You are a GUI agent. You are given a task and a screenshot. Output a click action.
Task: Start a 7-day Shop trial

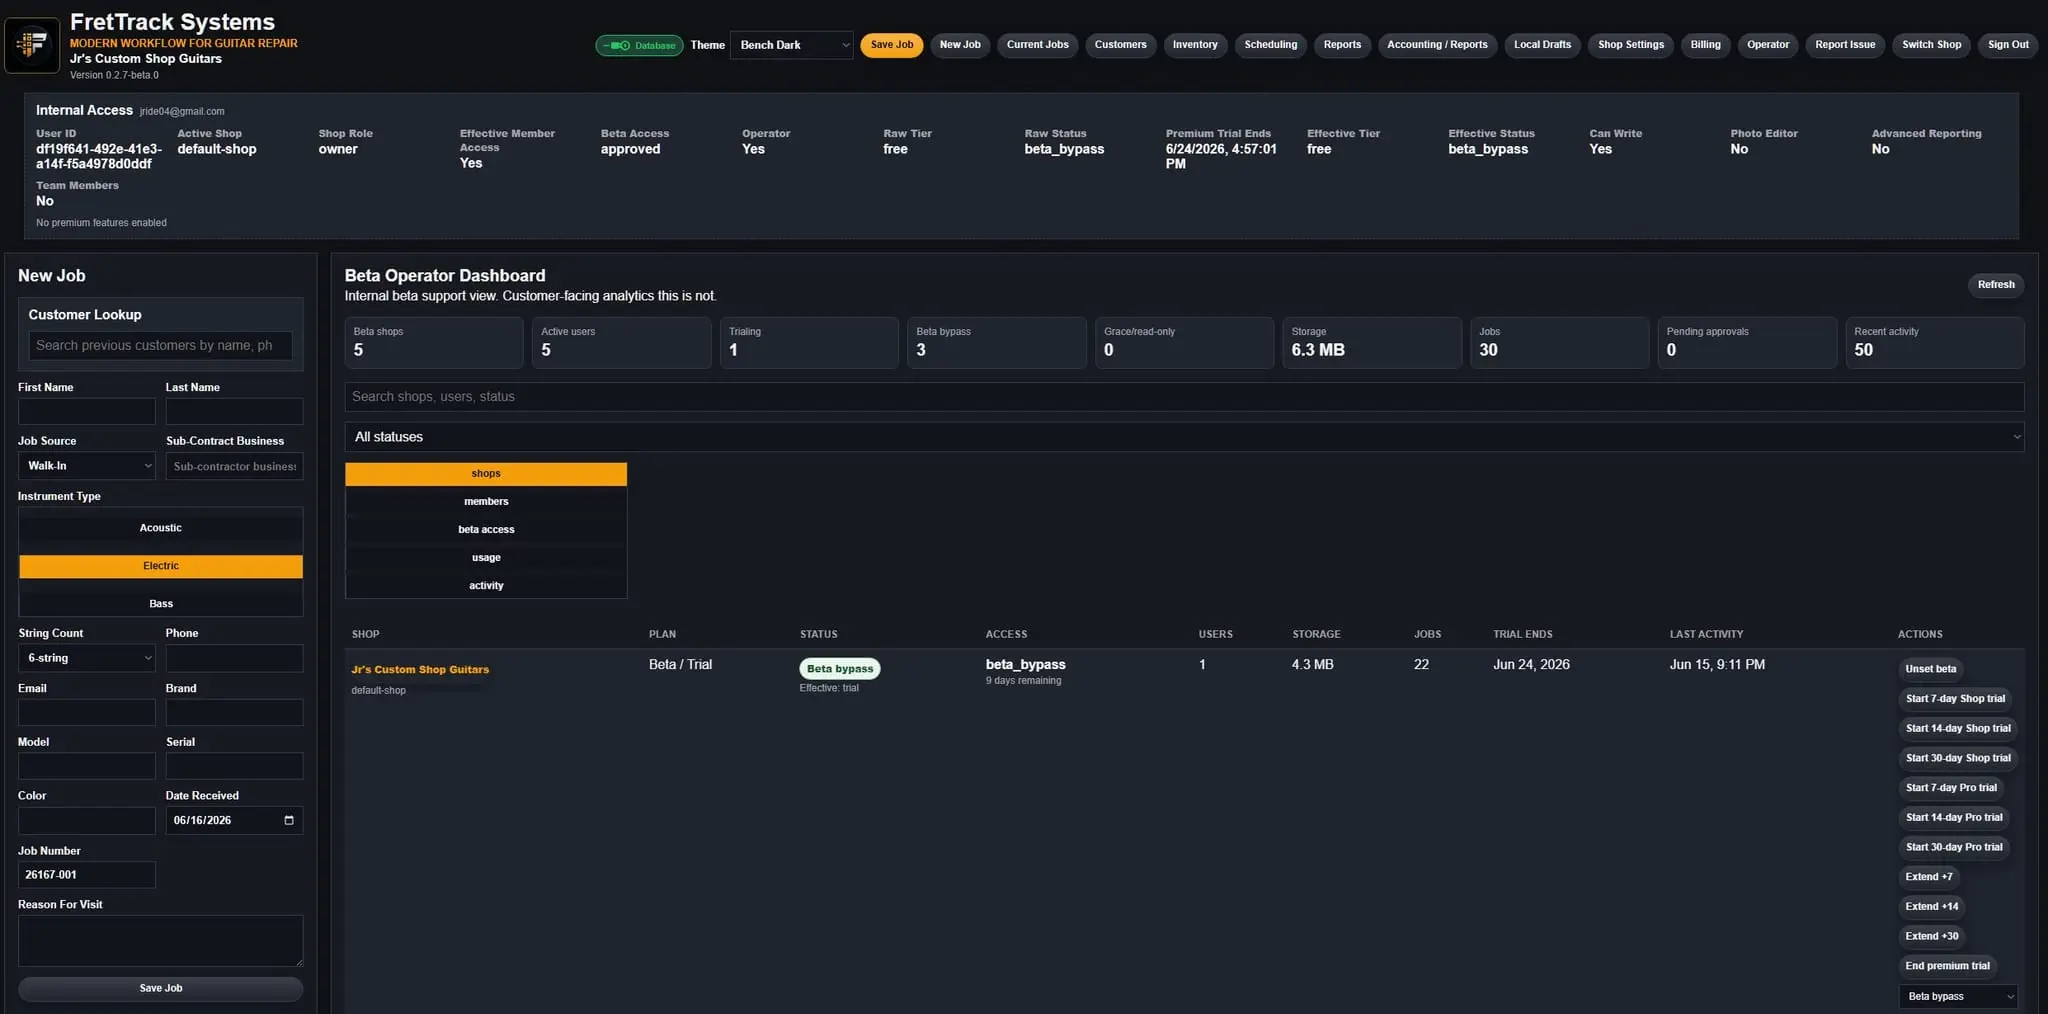coord(1955,699)
